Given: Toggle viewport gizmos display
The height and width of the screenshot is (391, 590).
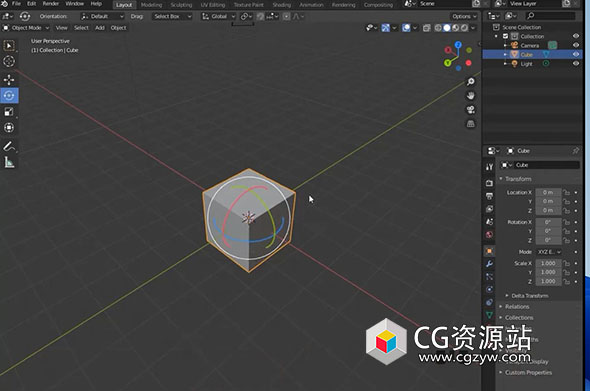Looking at the screenshot, I should [x=385, y=28].
